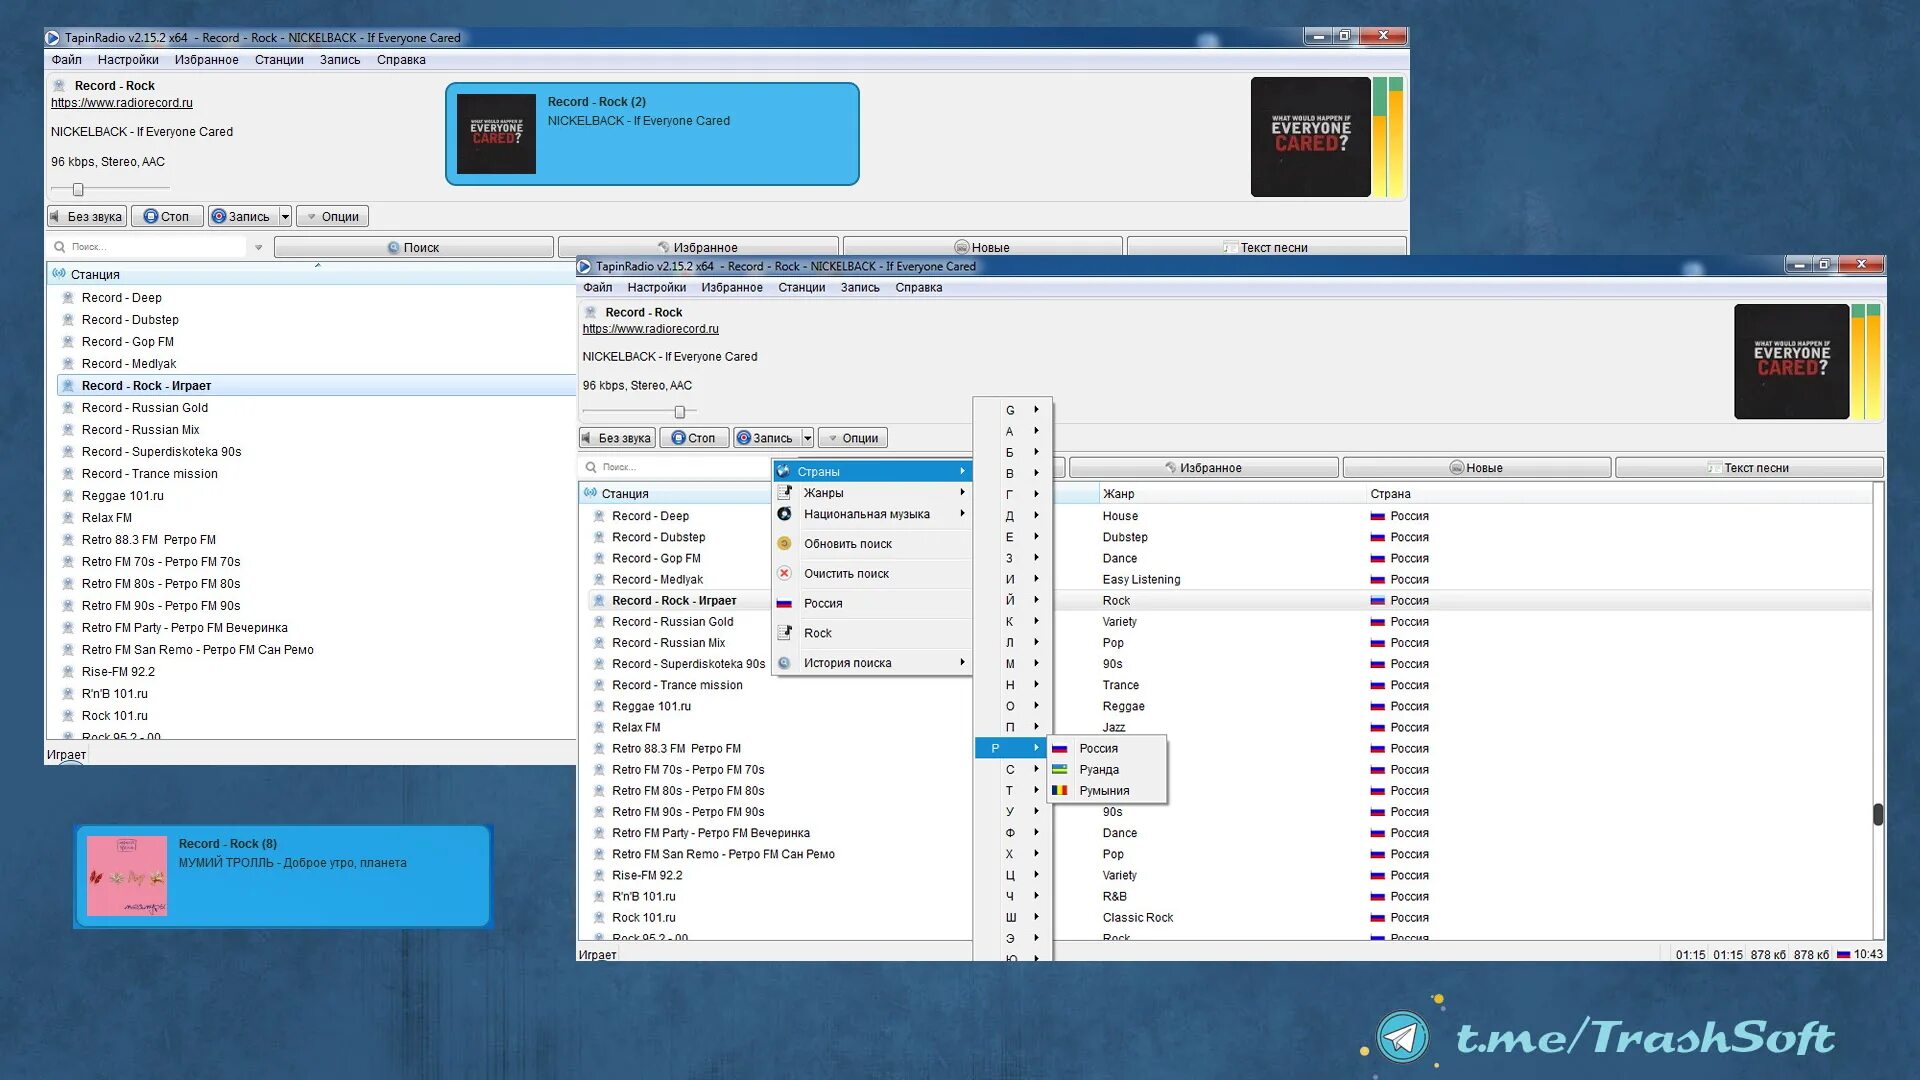Open Опции button in back window

[x=332, y=216]
